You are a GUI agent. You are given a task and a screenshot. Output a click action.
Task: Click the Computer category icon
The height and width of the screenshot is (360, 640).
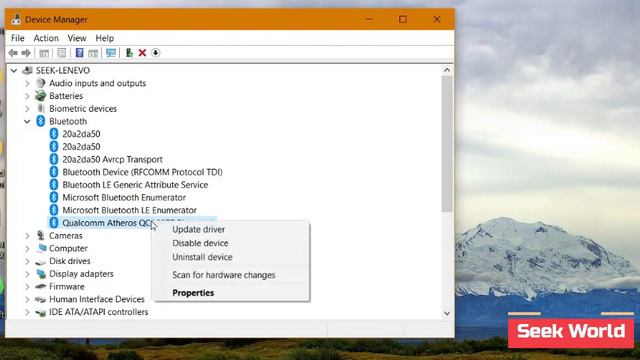(x=41, y=248)
